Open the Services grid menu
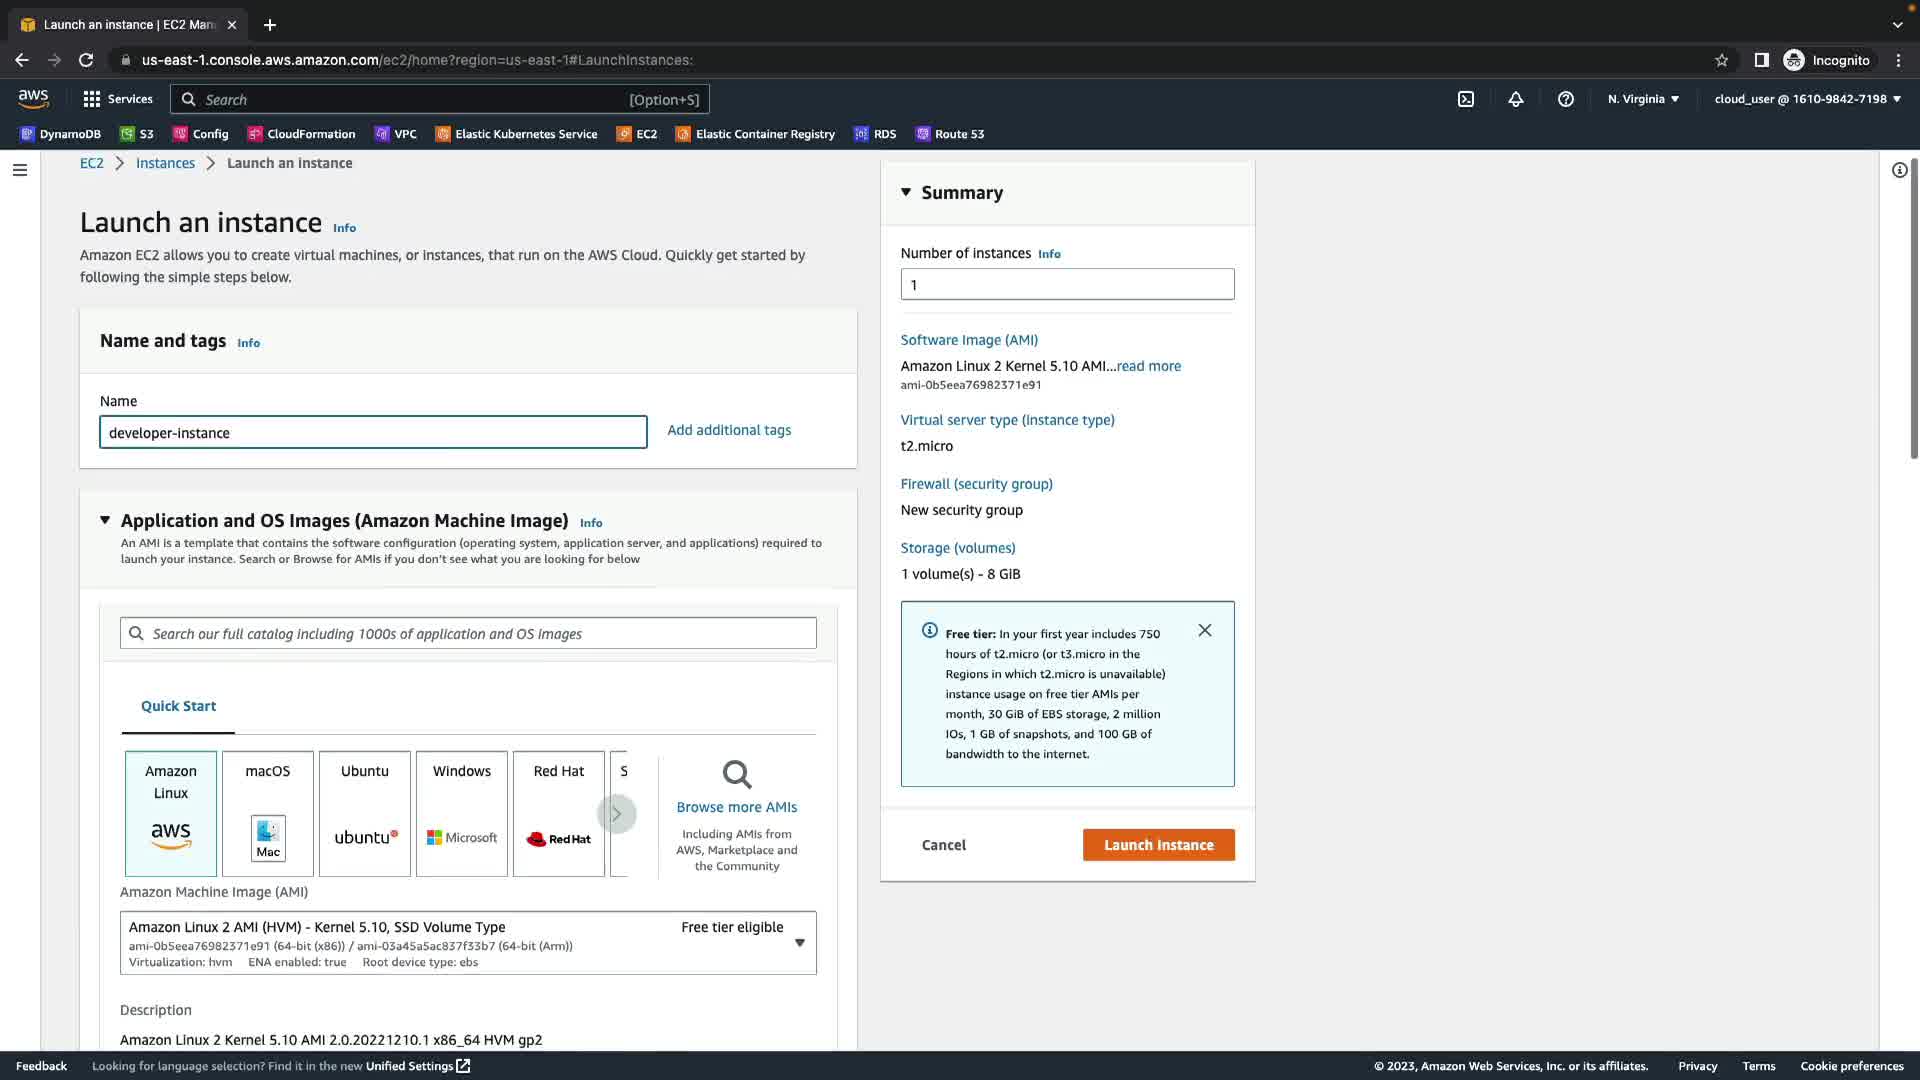The height and width of the screenshot is (1080, 1920). (x=117, y=99)
